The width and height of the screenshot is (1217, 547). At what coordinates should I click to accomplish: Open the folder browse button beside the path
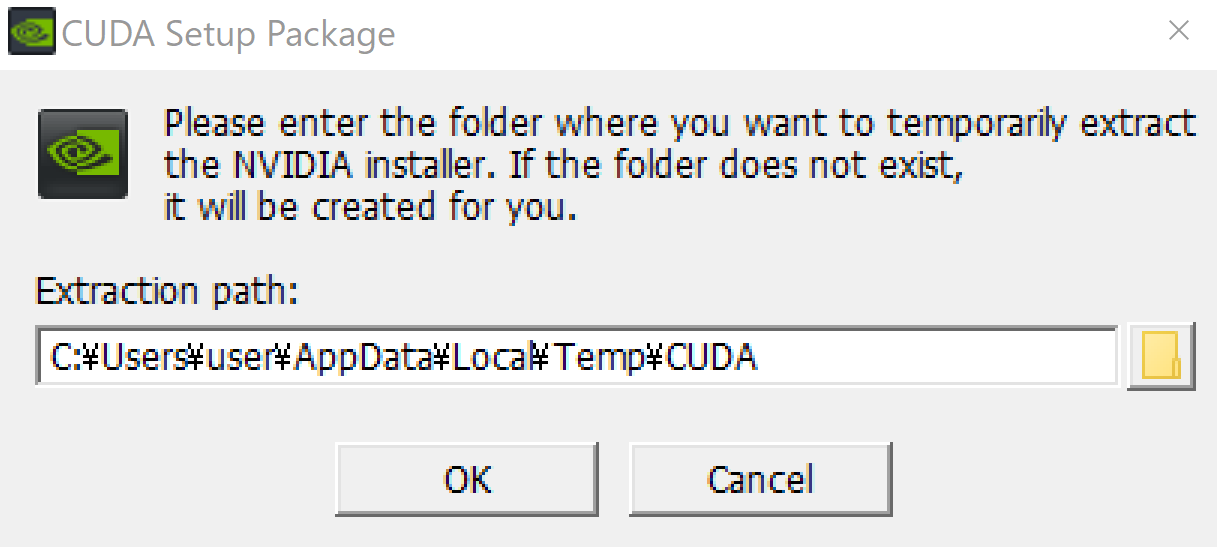coord(1161,357)
